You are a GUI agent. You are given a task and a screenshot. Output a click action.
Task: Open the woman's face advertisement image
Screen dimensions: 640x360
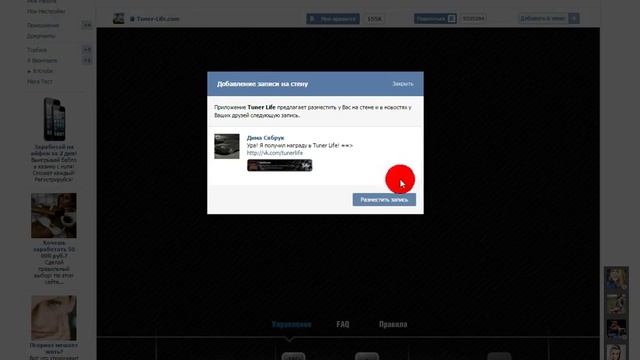pos(54,318)
